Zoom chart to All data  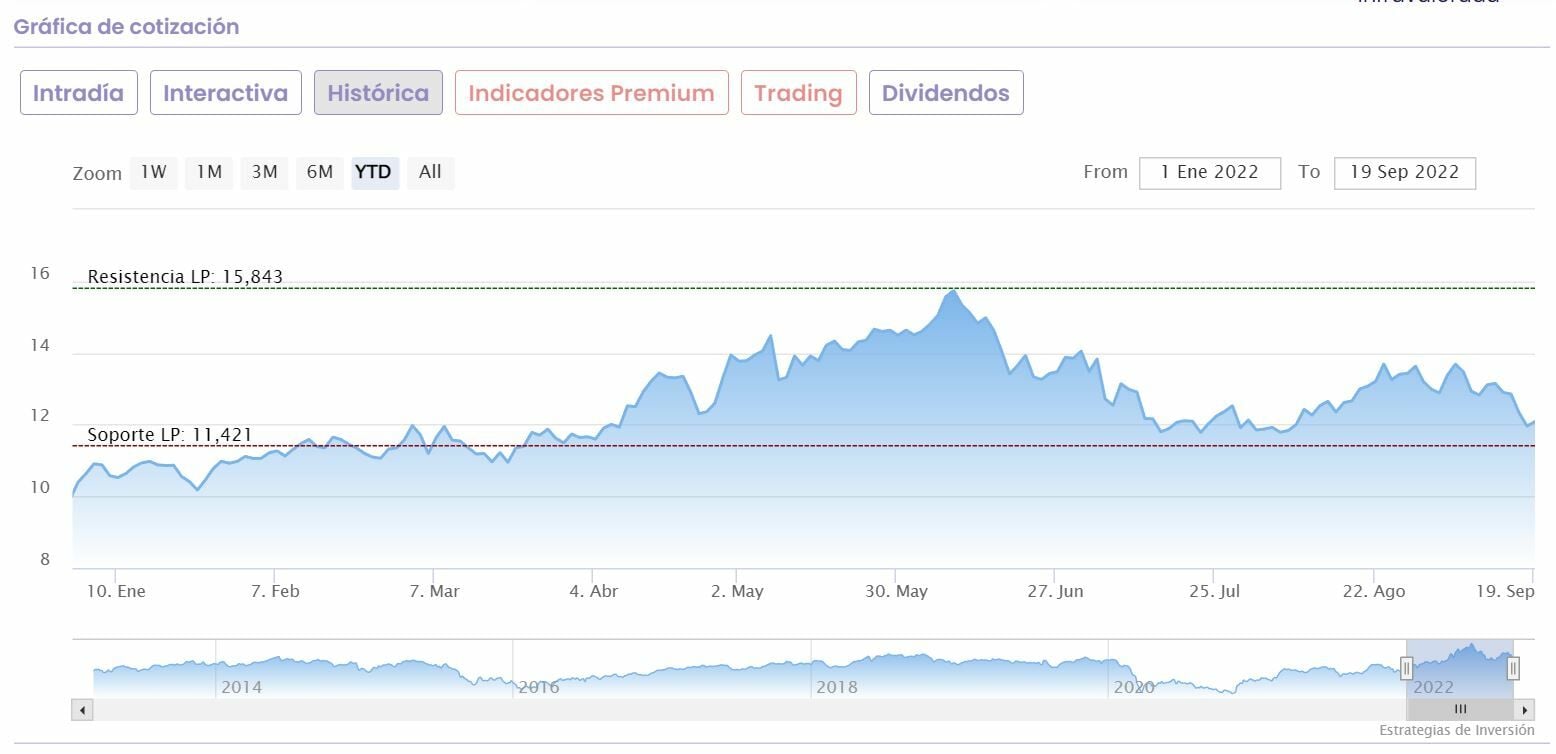tap(430, 172)
